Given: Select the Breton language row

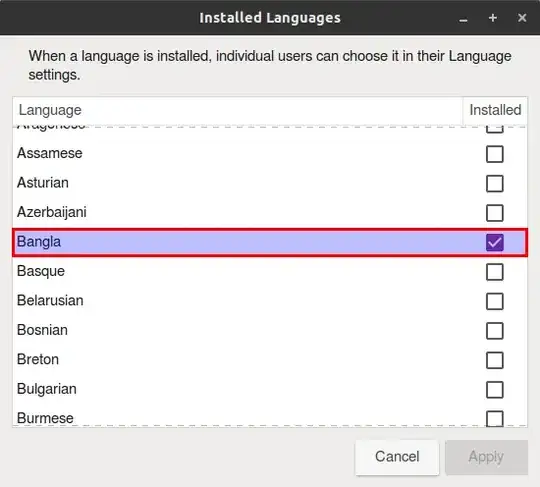Looking at the screenshot, I should 270,360.
